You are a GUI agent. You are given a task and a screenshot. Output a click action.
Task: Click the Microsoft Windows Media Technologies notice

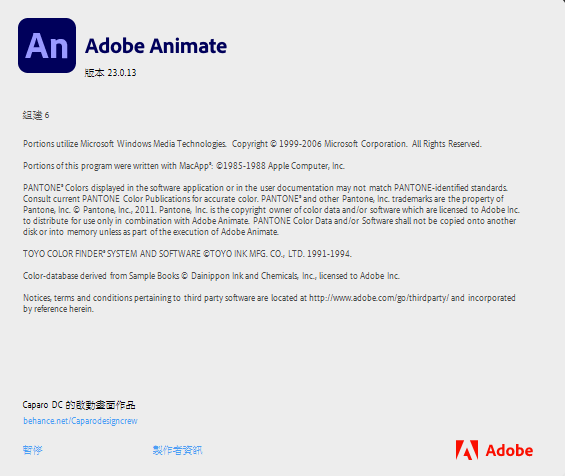(125, 144)
